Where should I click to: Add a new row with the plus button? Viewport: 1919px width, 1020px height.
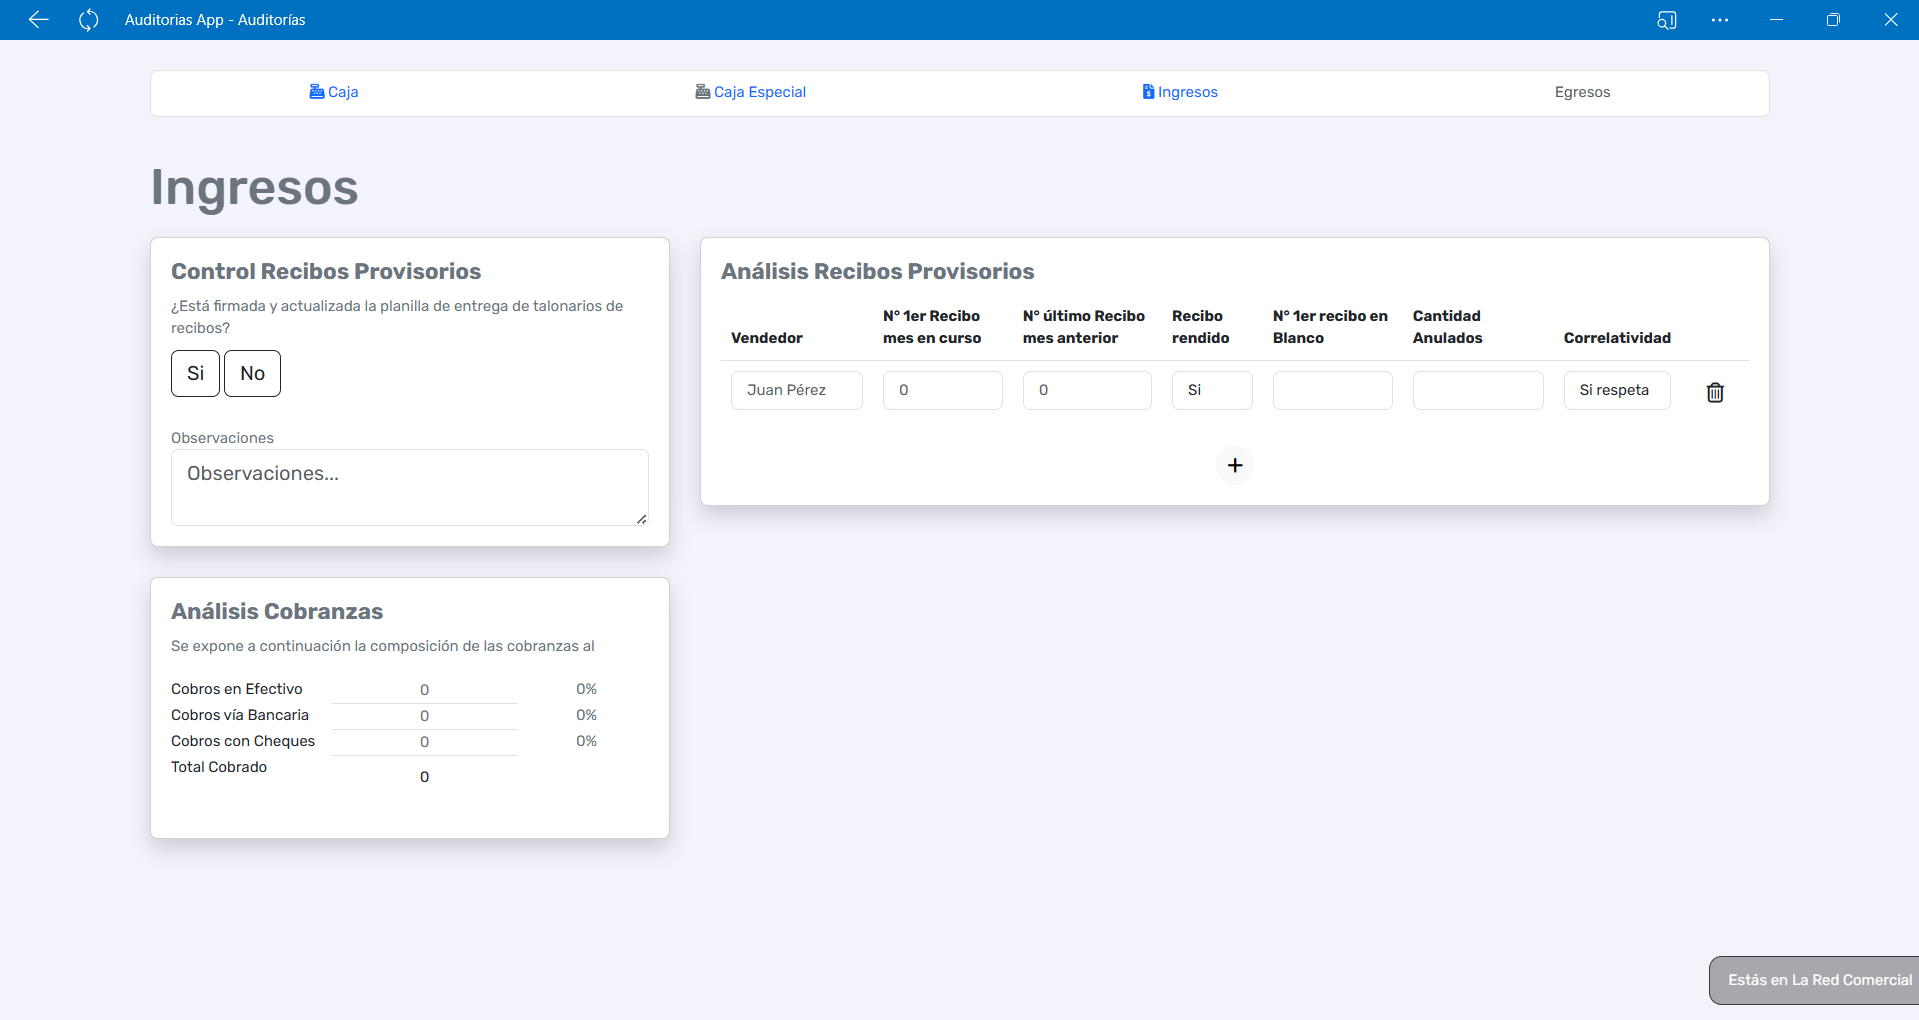[1234, 465]
